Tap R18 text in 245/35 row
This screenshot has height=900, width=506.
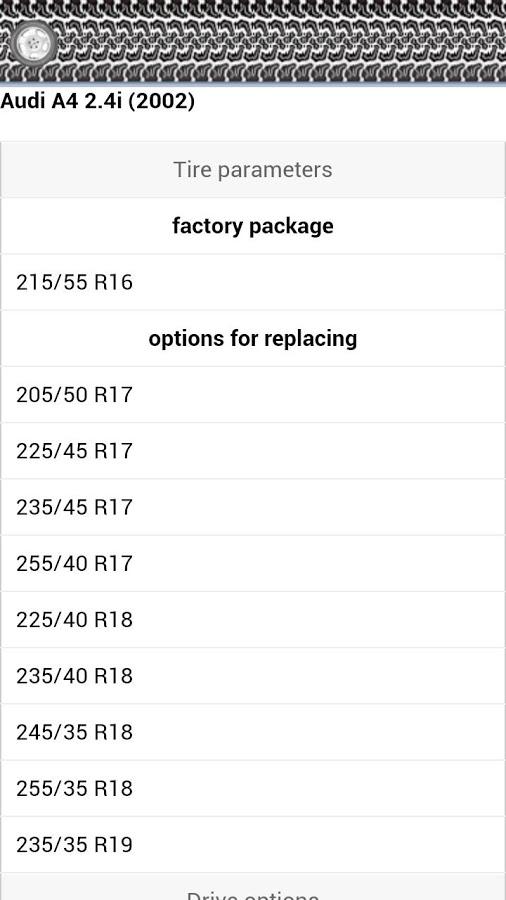[114, 732]
